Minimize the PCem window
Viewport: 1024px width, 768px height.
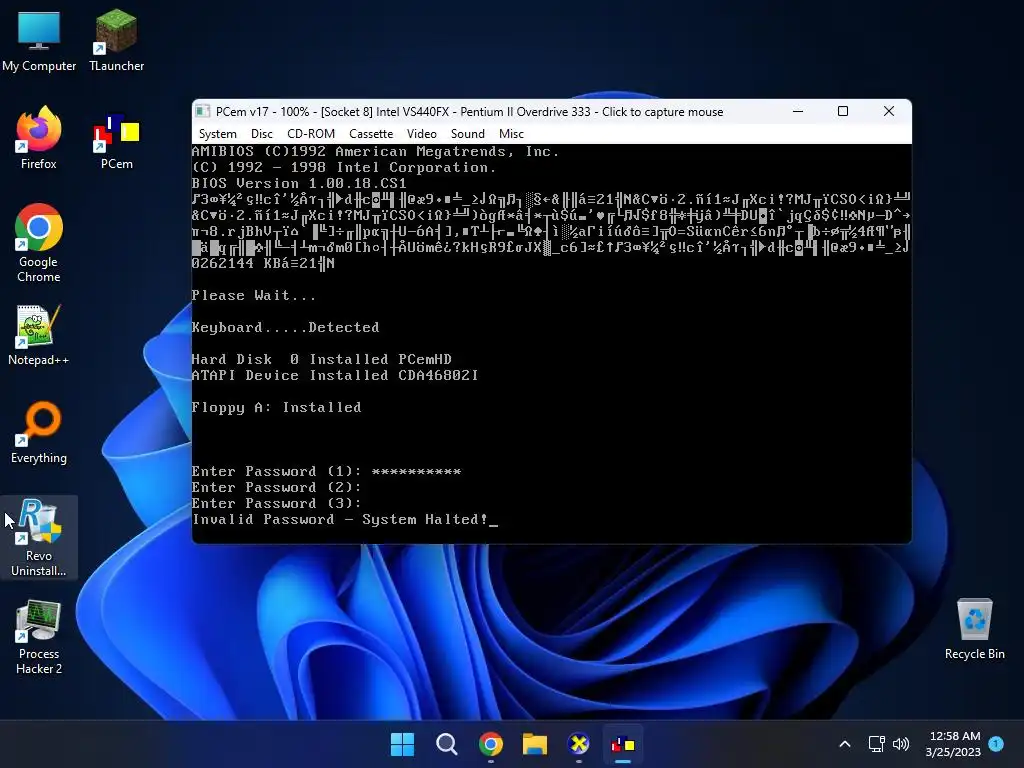(x=797, y=112)
